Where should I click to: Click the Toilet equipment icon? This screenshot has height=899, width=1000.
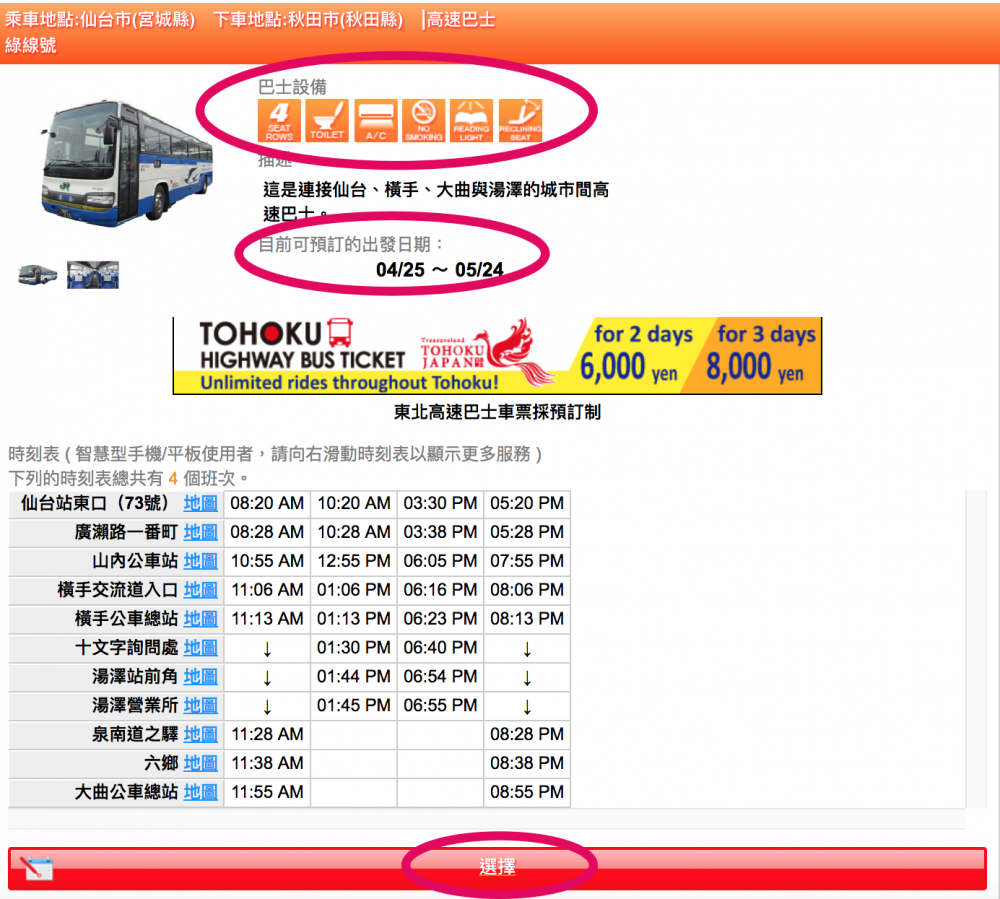point(327,121)
